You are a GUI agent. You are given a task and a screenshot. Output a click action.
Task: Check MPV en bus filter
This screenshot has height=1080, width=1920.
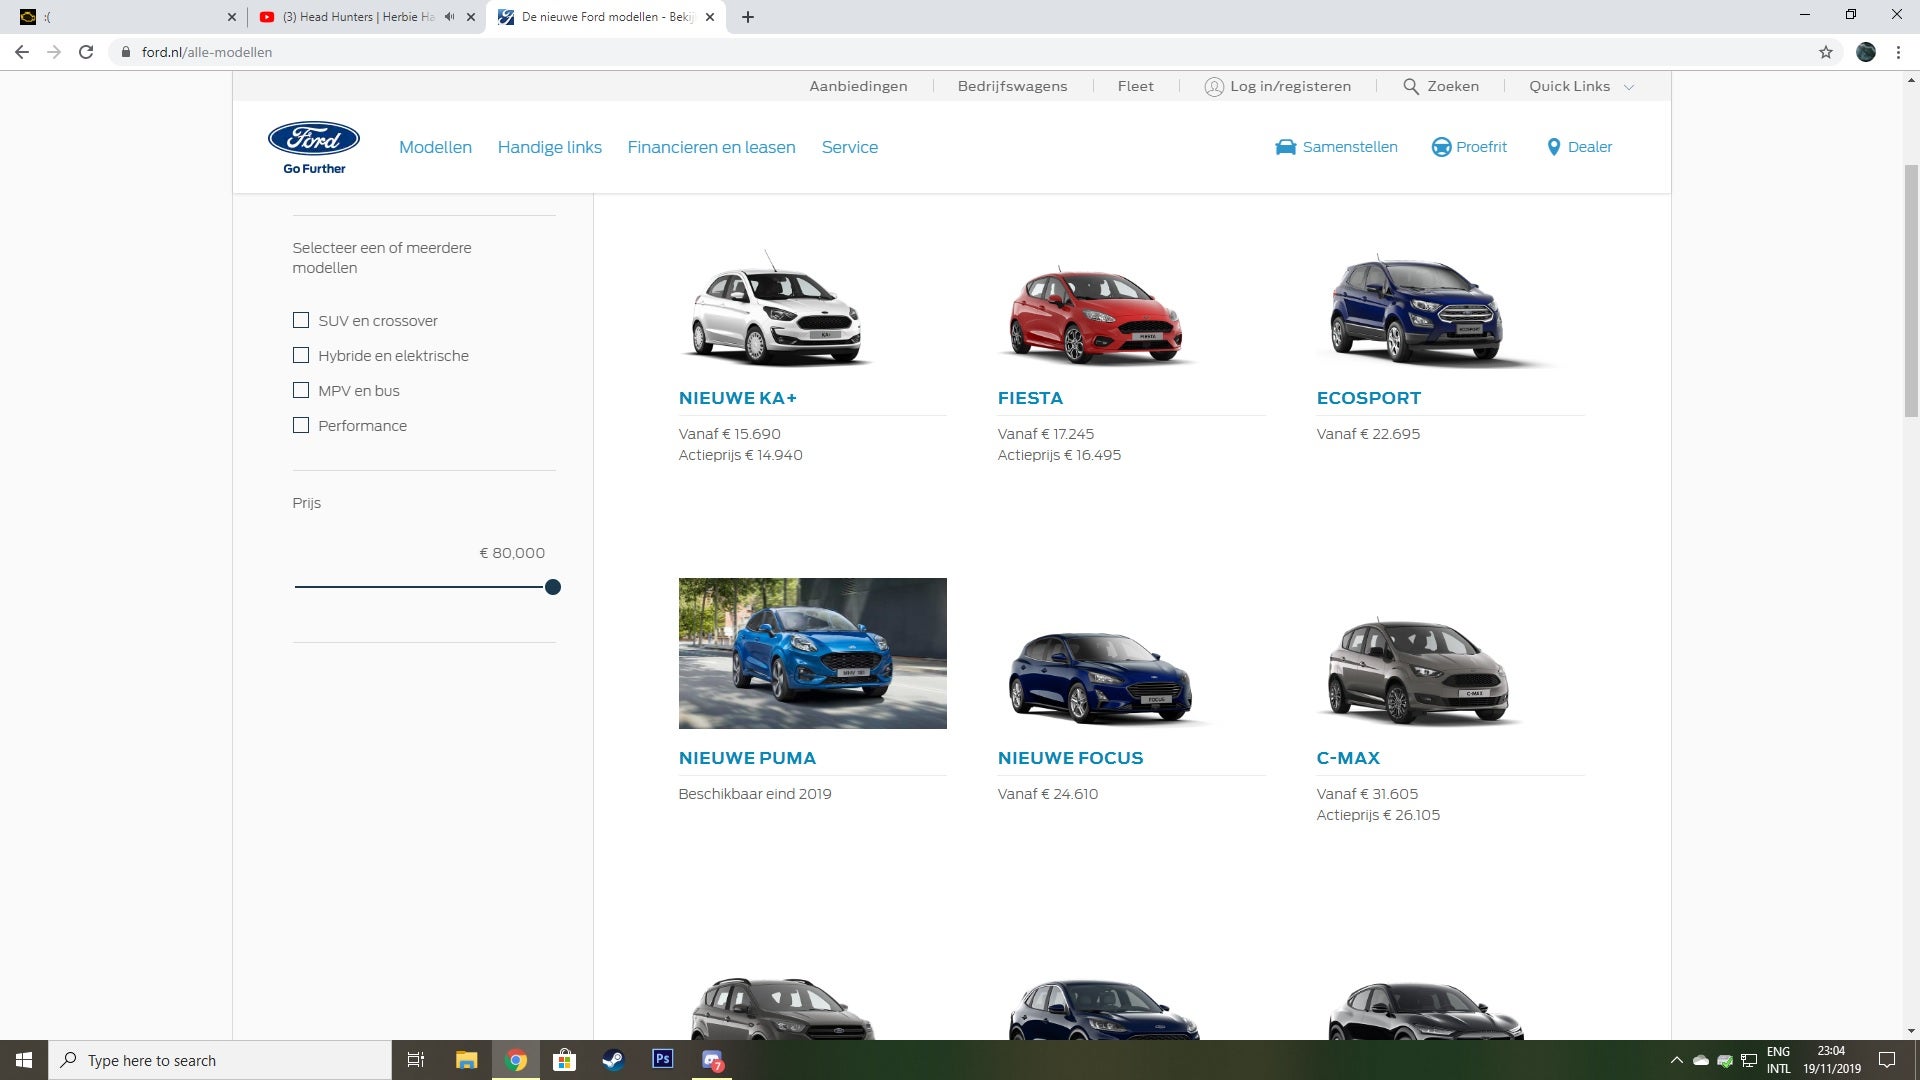[x=301, y=390]
